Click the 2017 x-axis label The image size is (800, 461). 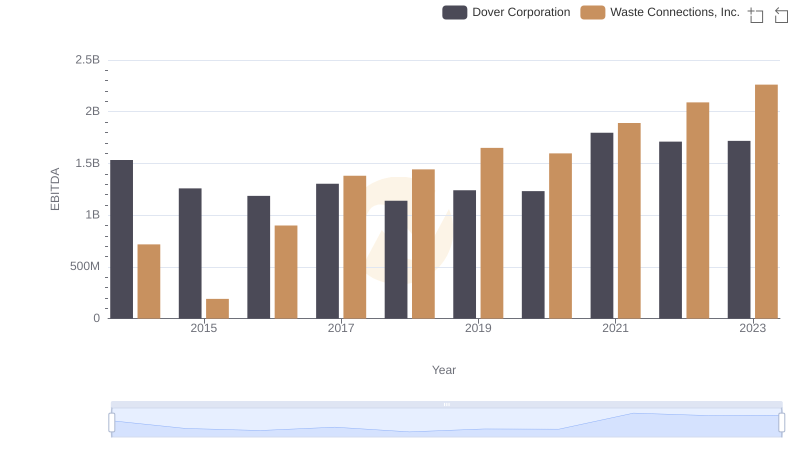341,328
